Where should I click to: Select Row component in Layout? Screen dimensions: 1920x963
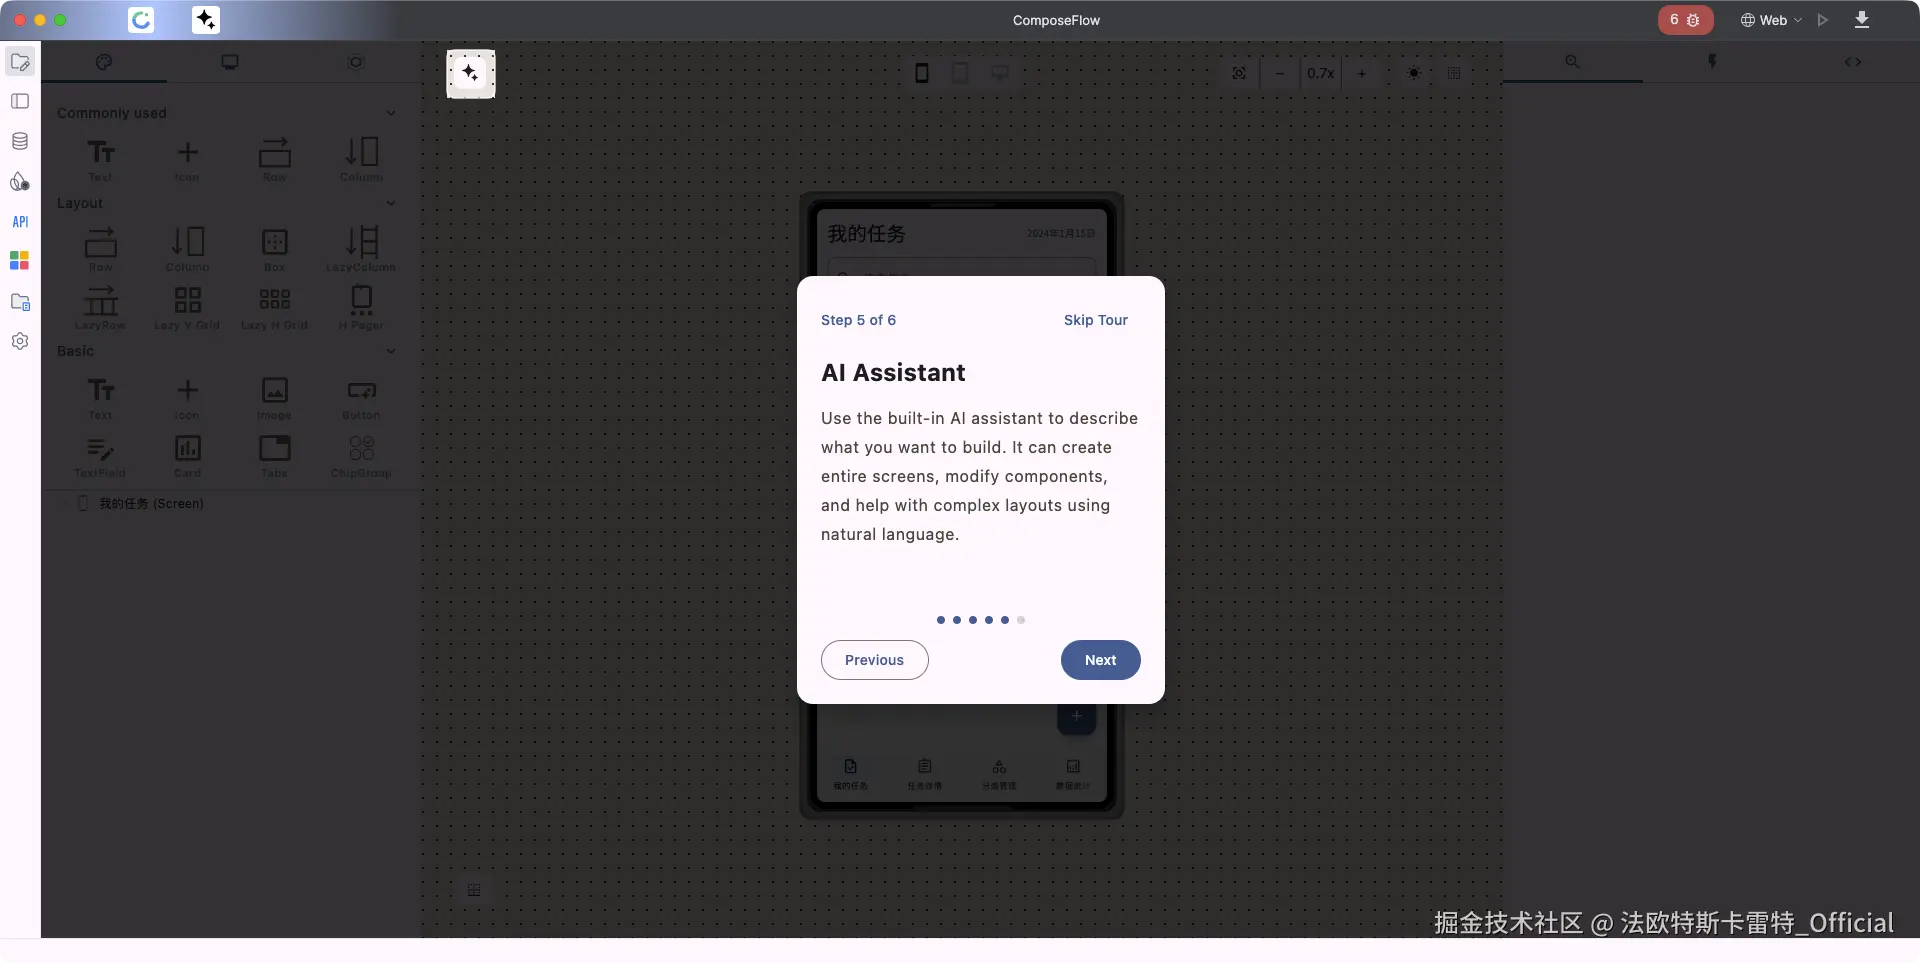tap(100, 249)
